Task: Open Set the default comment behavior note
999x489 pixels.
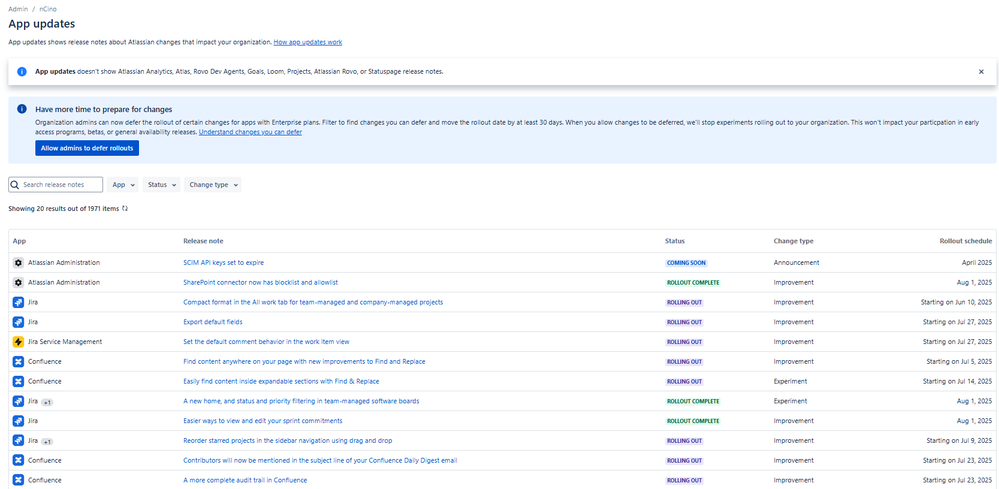Action: coord(266,341)
